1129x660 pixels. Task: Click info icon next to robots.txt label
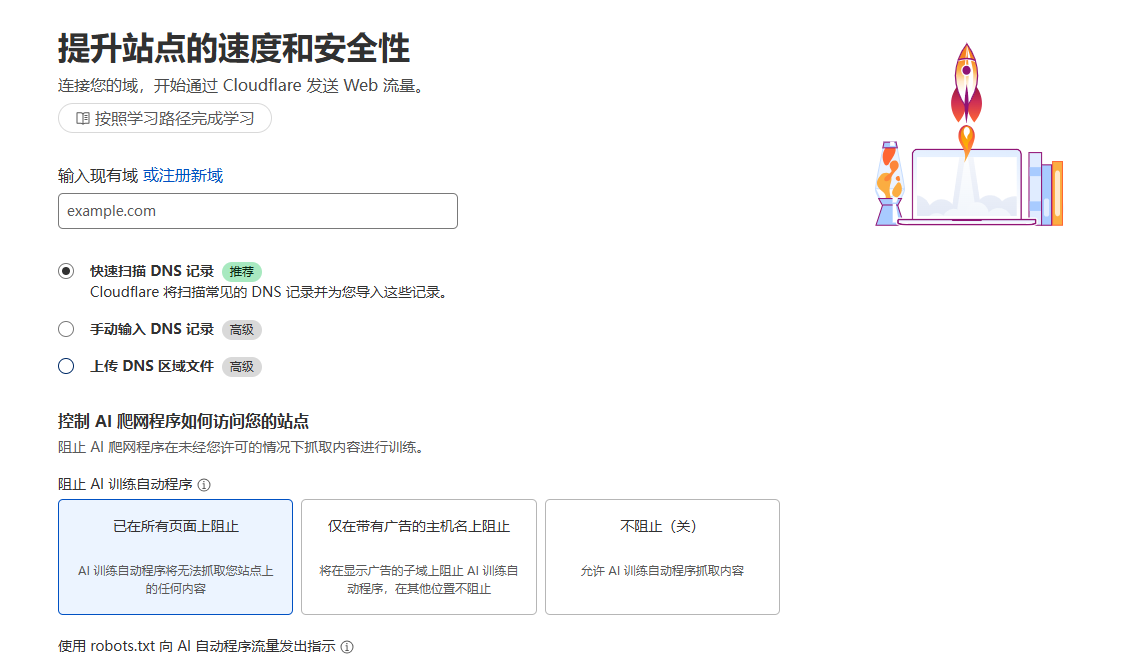click(x=347, y=647)
